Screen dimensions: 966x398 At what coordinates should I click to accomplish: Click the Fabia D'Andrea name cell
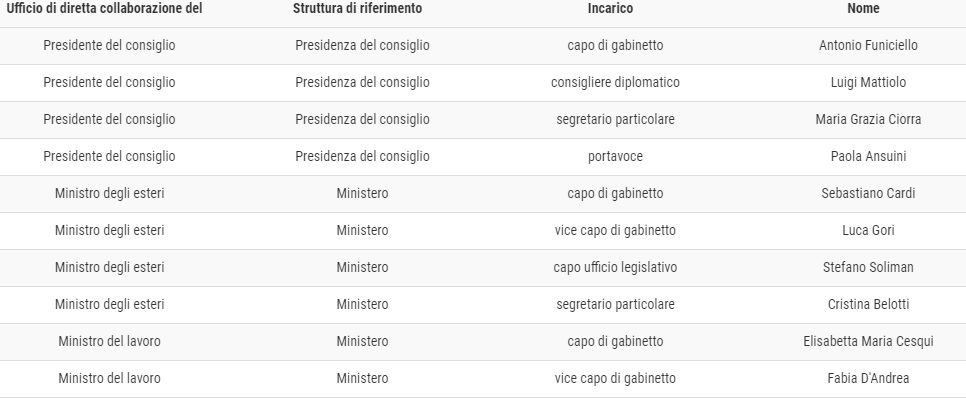pyautogui.click(x=868, y=378)
